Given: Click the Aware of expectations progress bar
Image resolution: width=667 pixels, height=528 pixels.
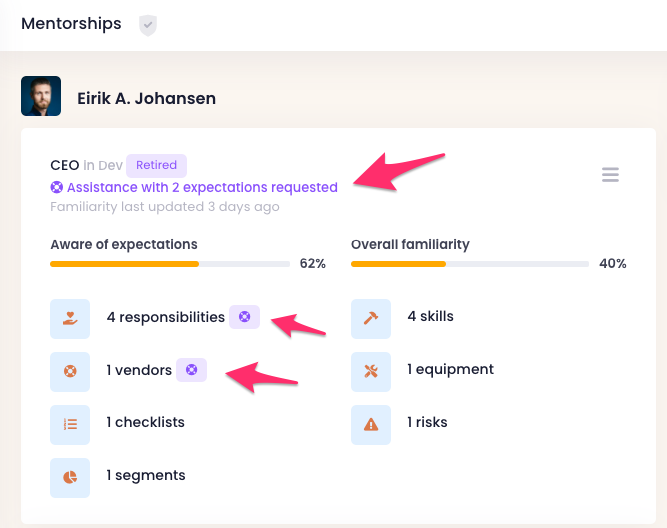Looking at the screenshot, I should [168, 264].
